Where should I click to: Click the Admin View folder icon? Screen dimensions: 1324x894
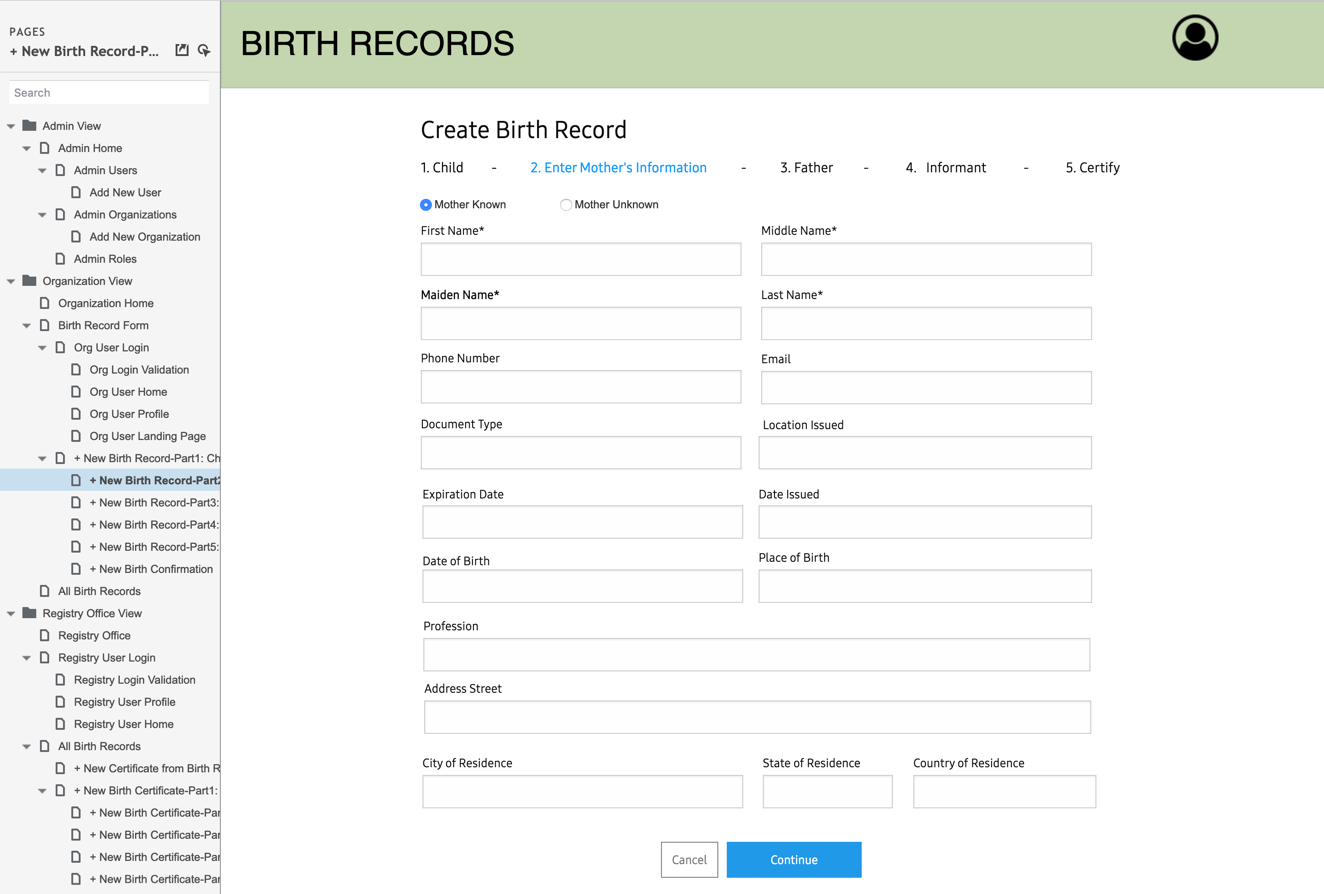point(30,126)
